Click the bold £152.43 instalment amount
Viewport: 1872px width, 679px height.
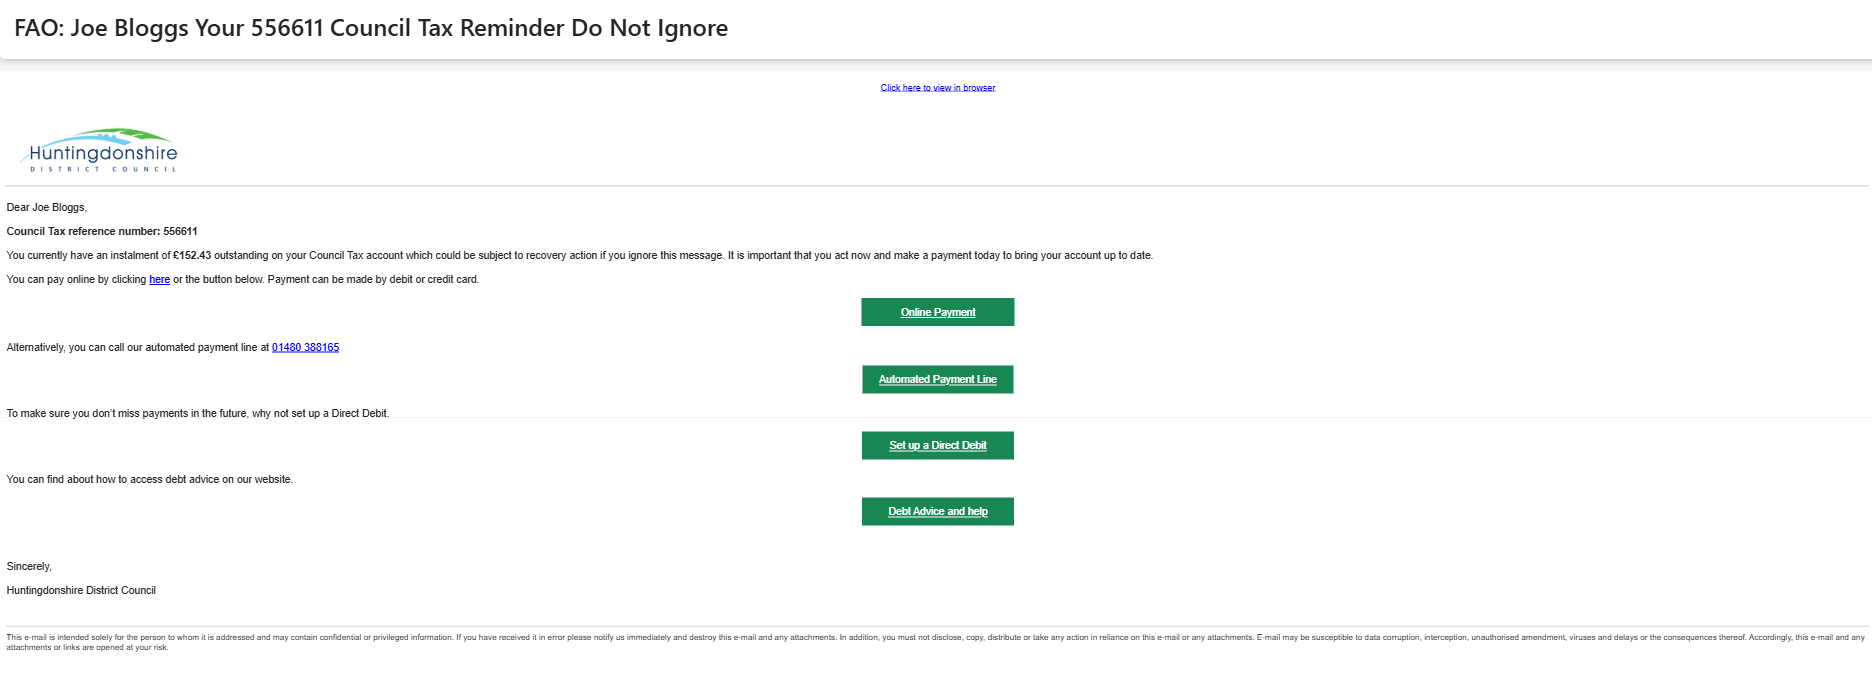pos(192,256)
